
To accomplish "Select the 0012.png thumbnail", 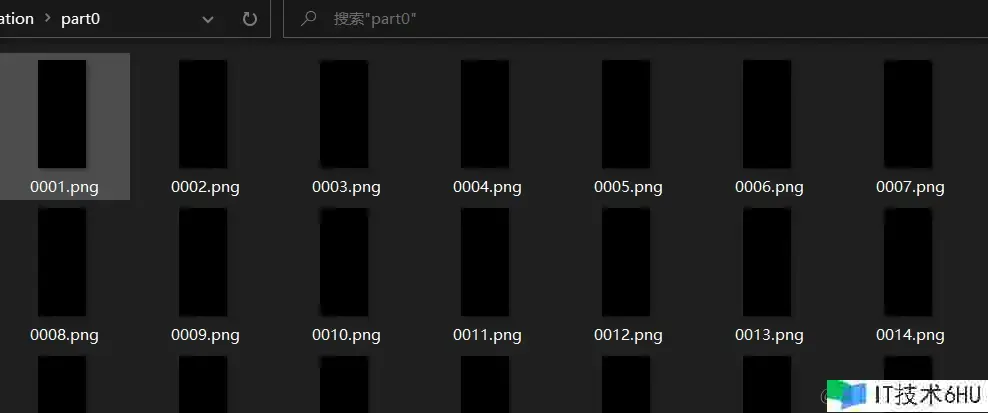I will pos(626,262).
